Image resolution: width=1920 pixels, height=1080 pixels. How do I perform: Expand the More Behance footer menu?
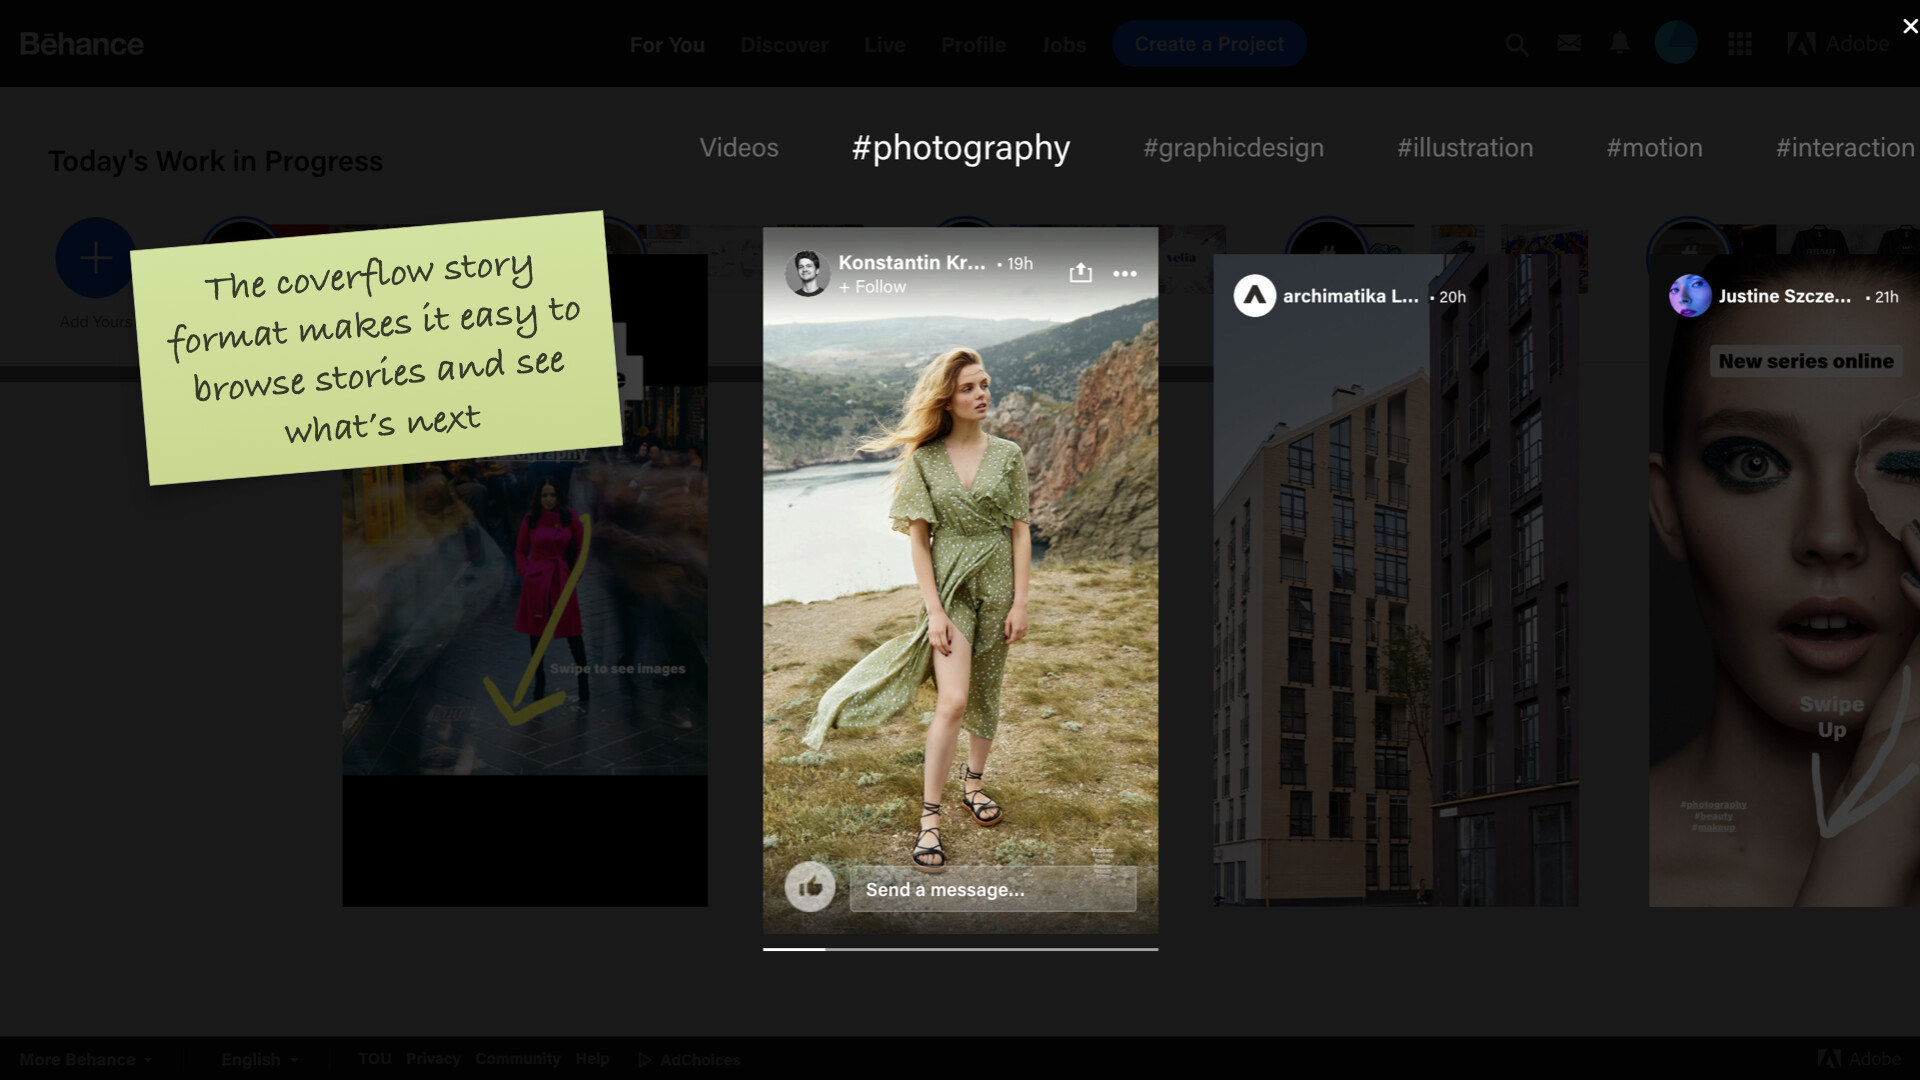(86, 1059)
